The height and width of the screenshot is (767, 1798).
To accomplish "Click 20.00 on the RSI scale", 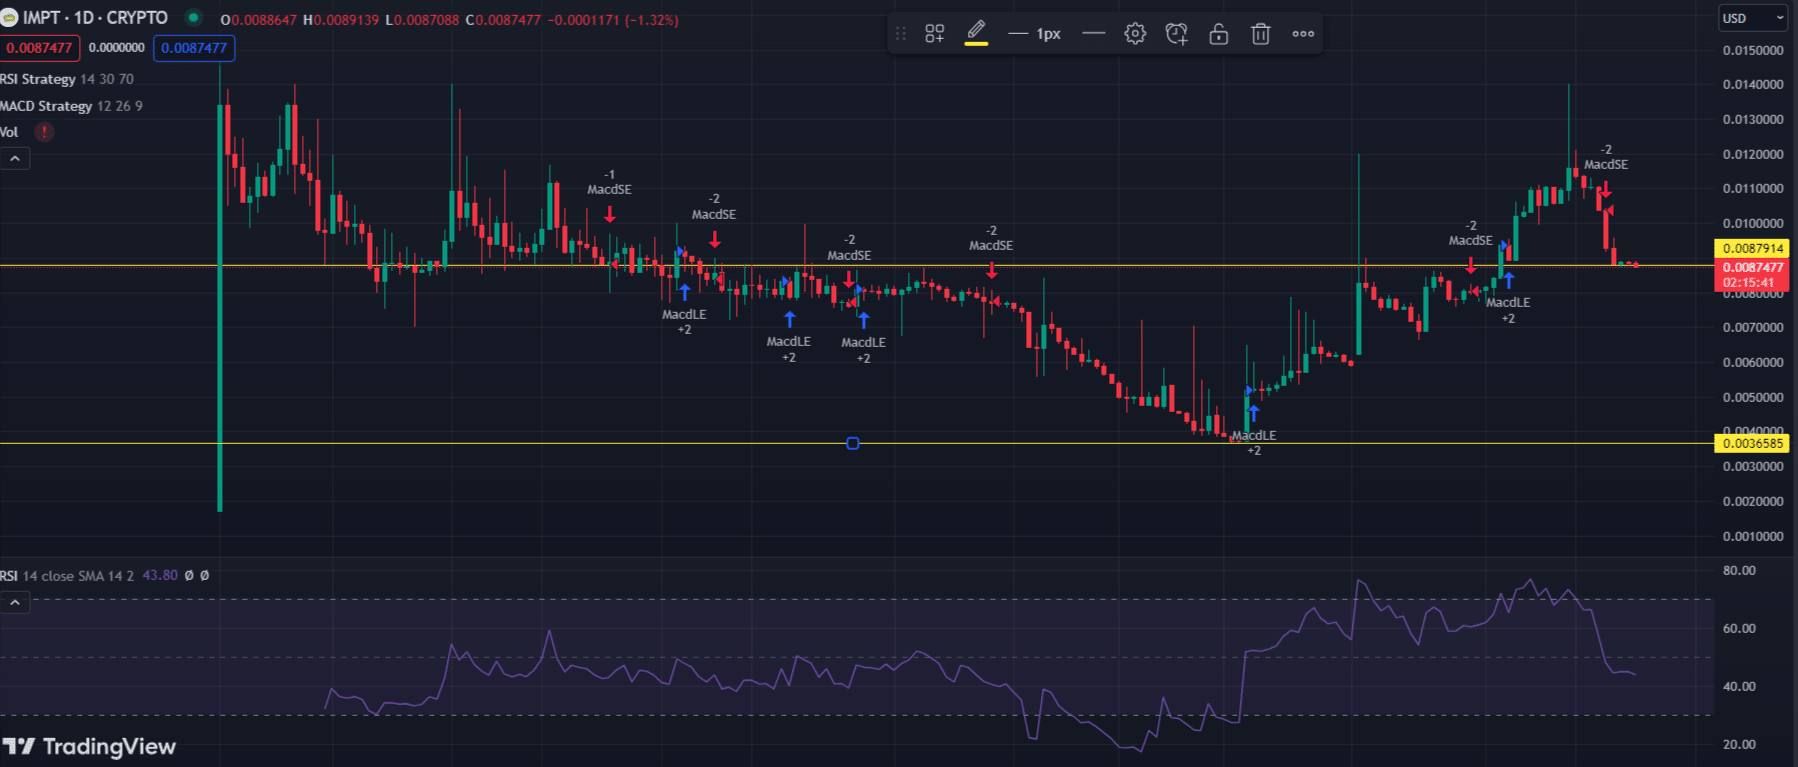I will pyautogui.click(x=1739, y=744).
